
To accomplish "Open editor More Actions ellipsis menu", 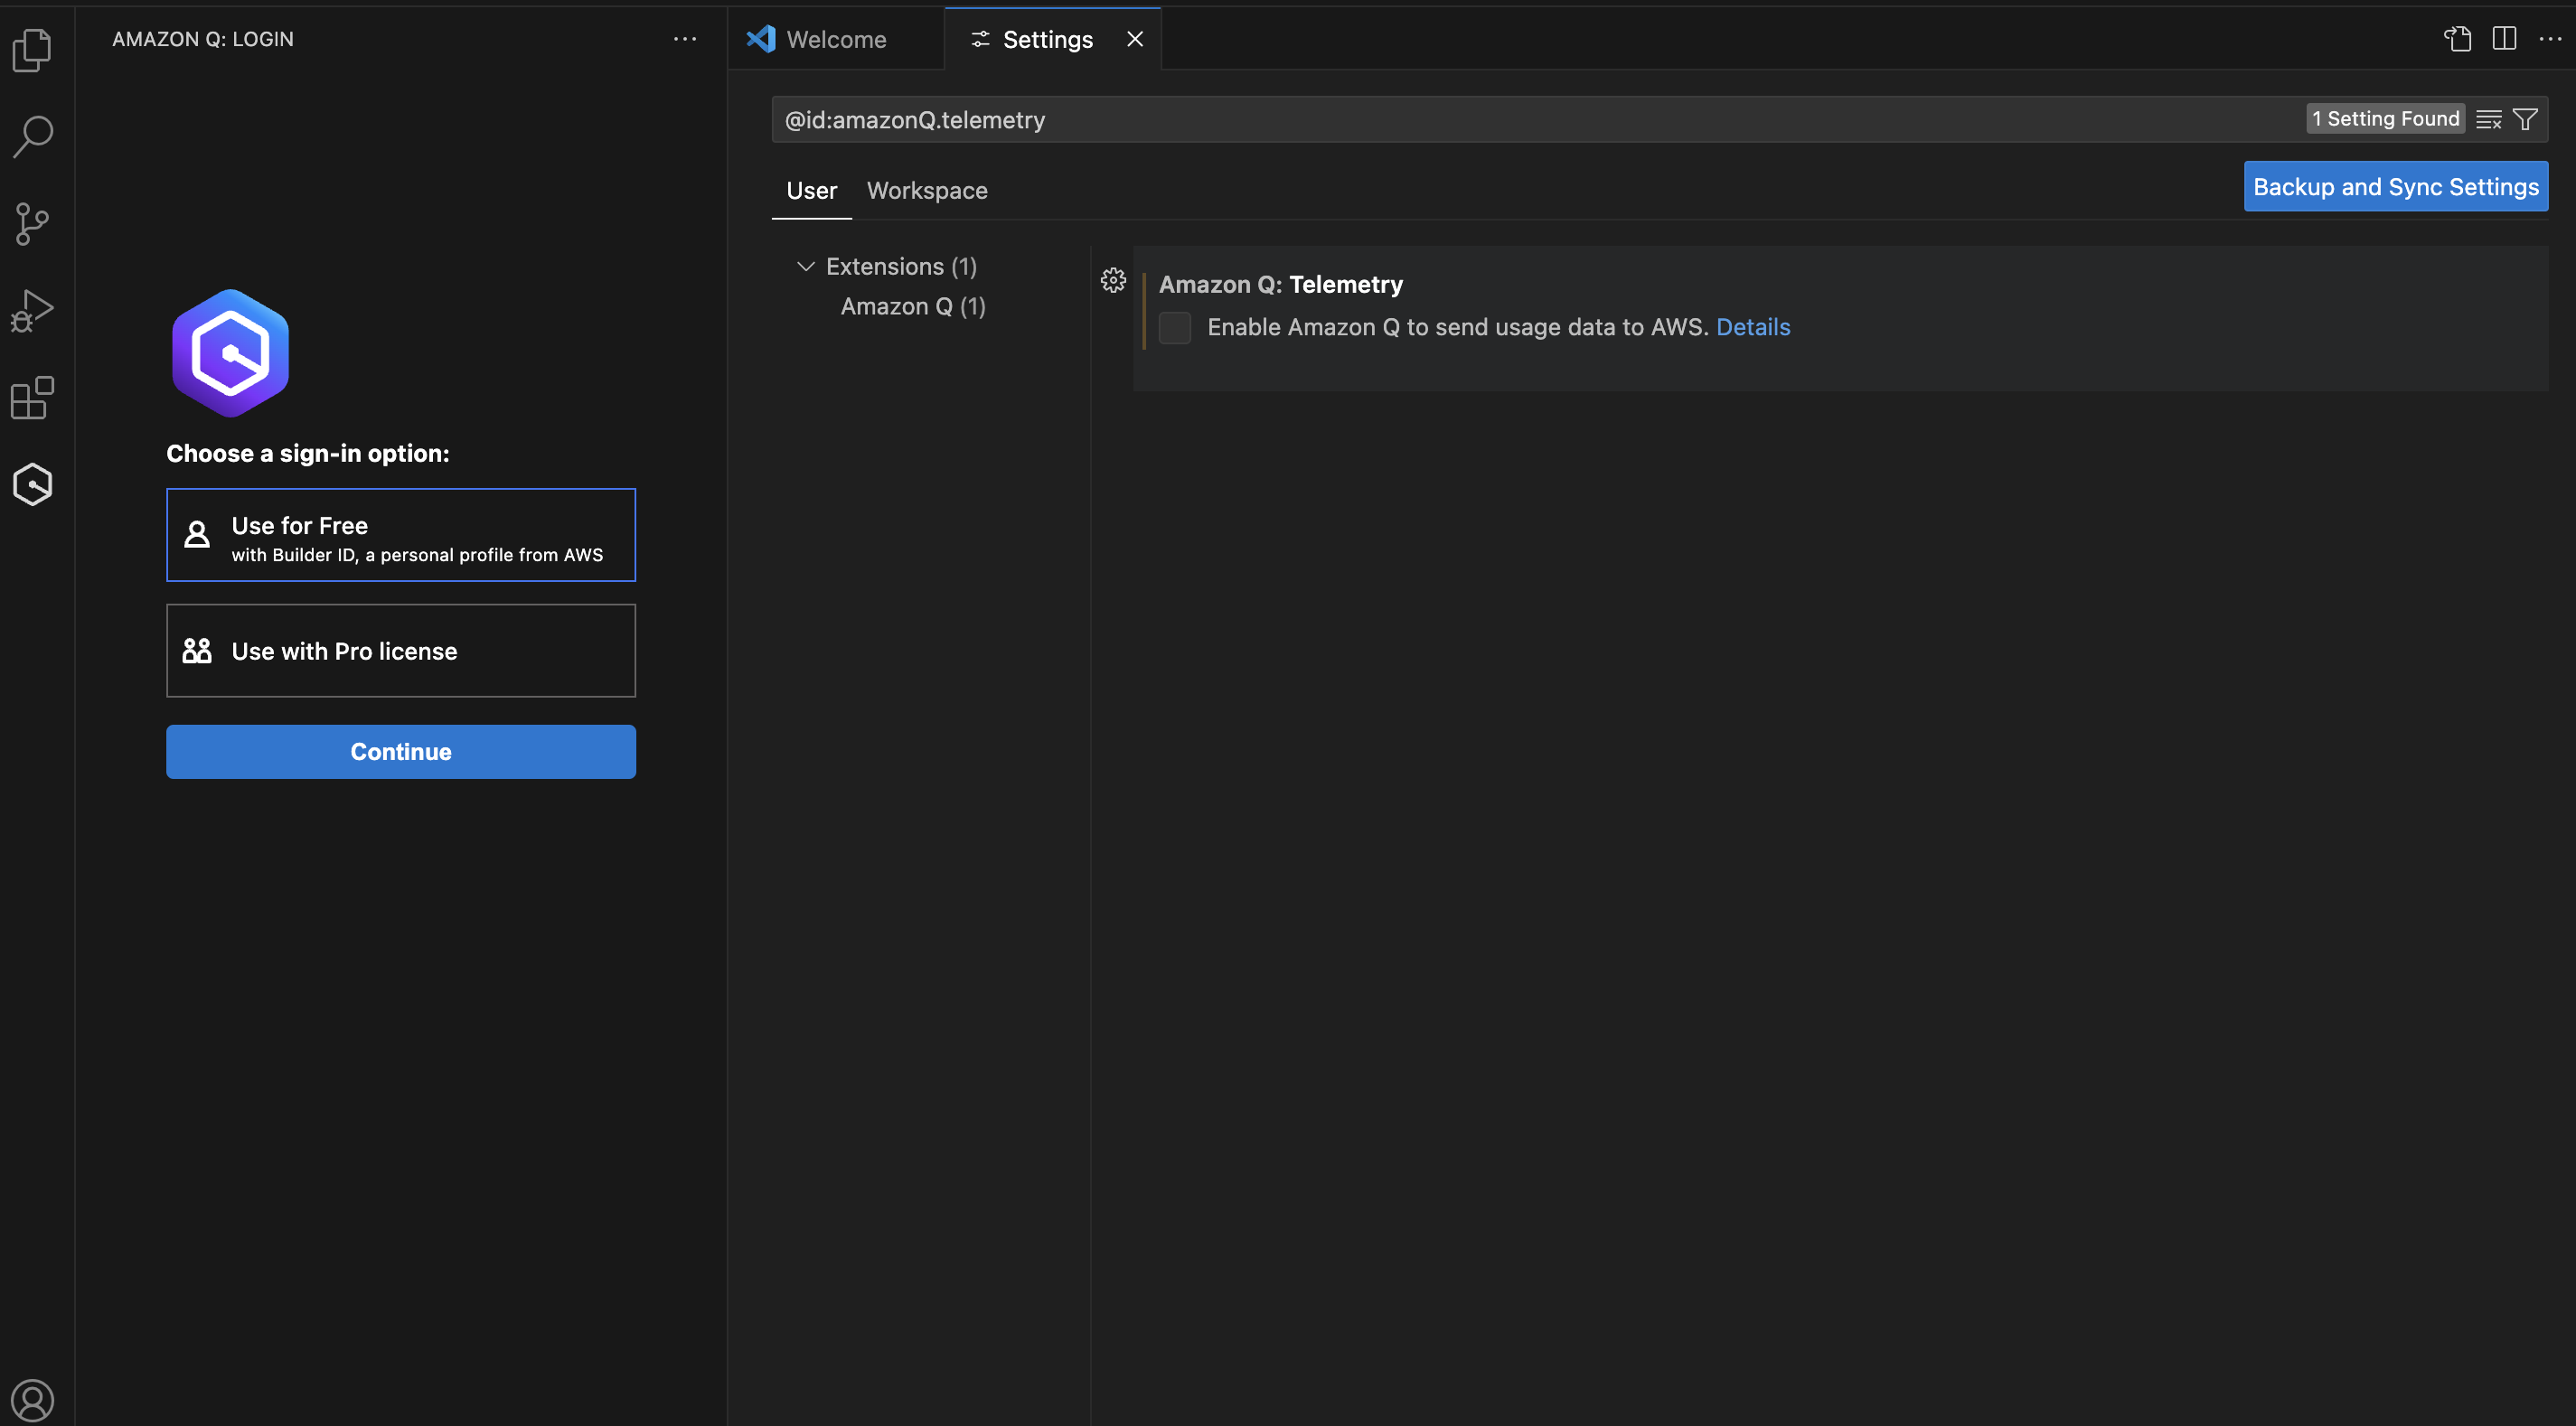I will pos(2550,39).
